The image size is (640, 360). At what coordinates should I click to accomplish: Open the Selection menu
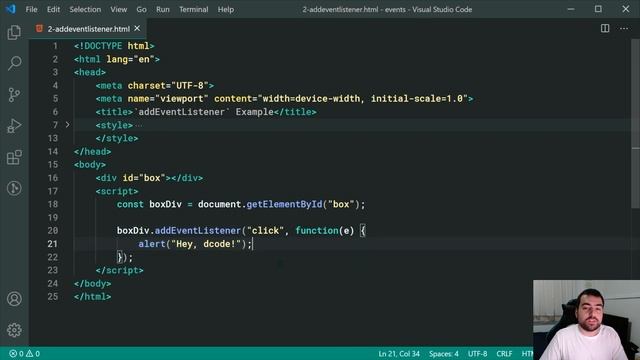85,9
